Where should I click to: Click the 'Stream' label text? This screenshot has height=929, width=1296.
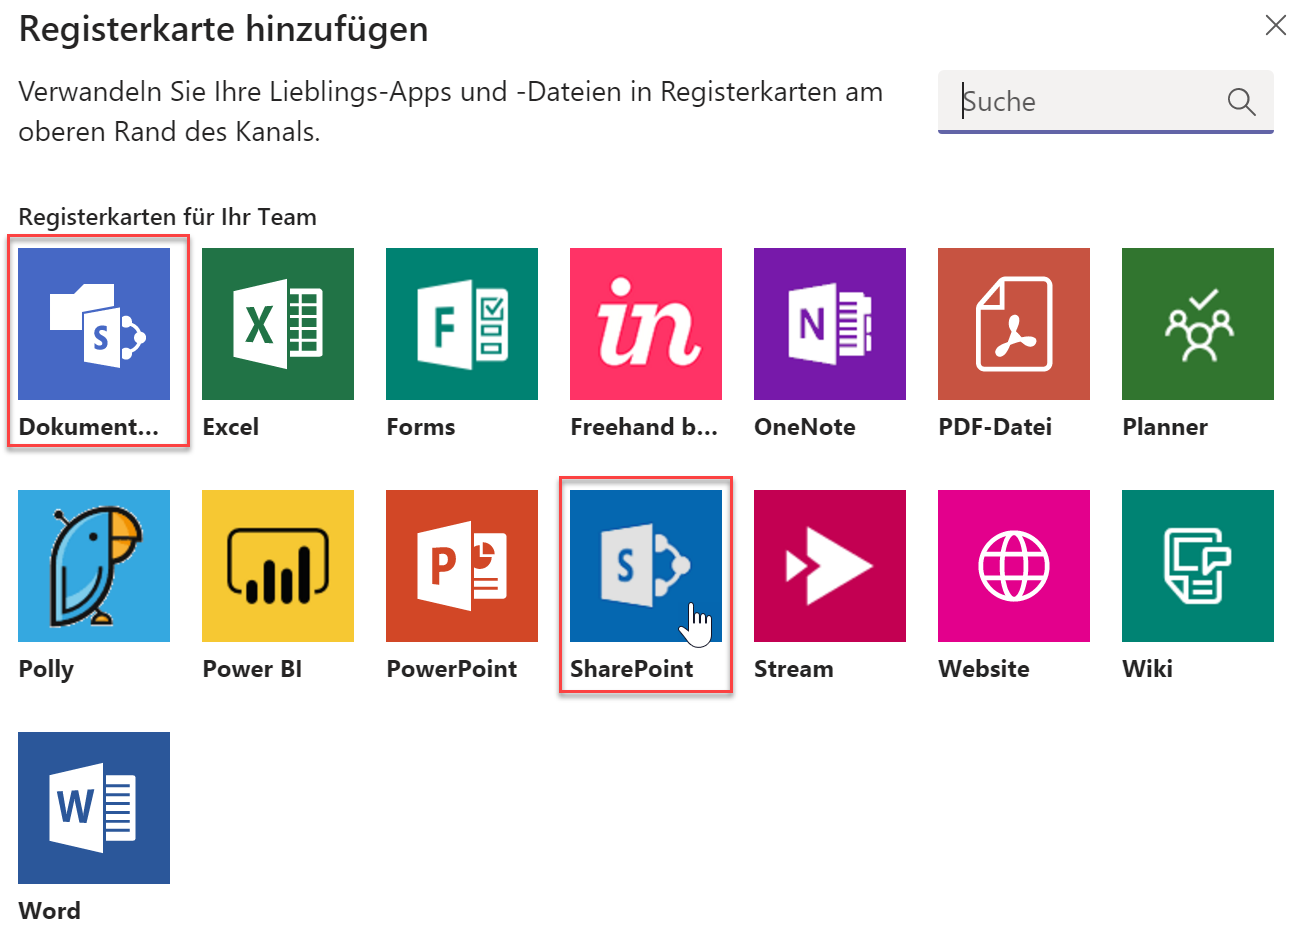(x=794, y=669)
